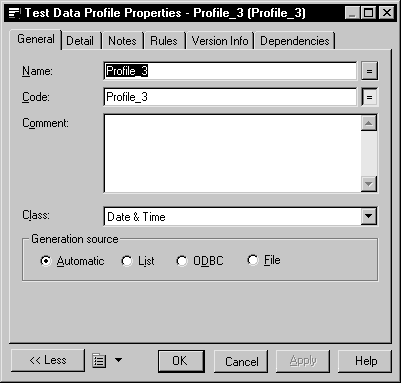Image resolution: width=401 pixels, height=383 pixels.
Task: Maximize the Profile Properties window
Action: pos(369,13)
